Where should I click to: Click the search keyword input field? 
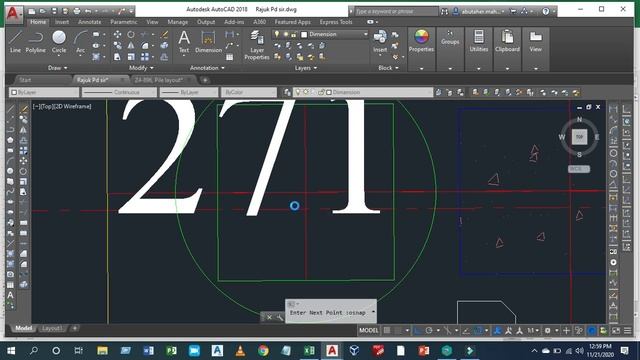coord(396,11)
